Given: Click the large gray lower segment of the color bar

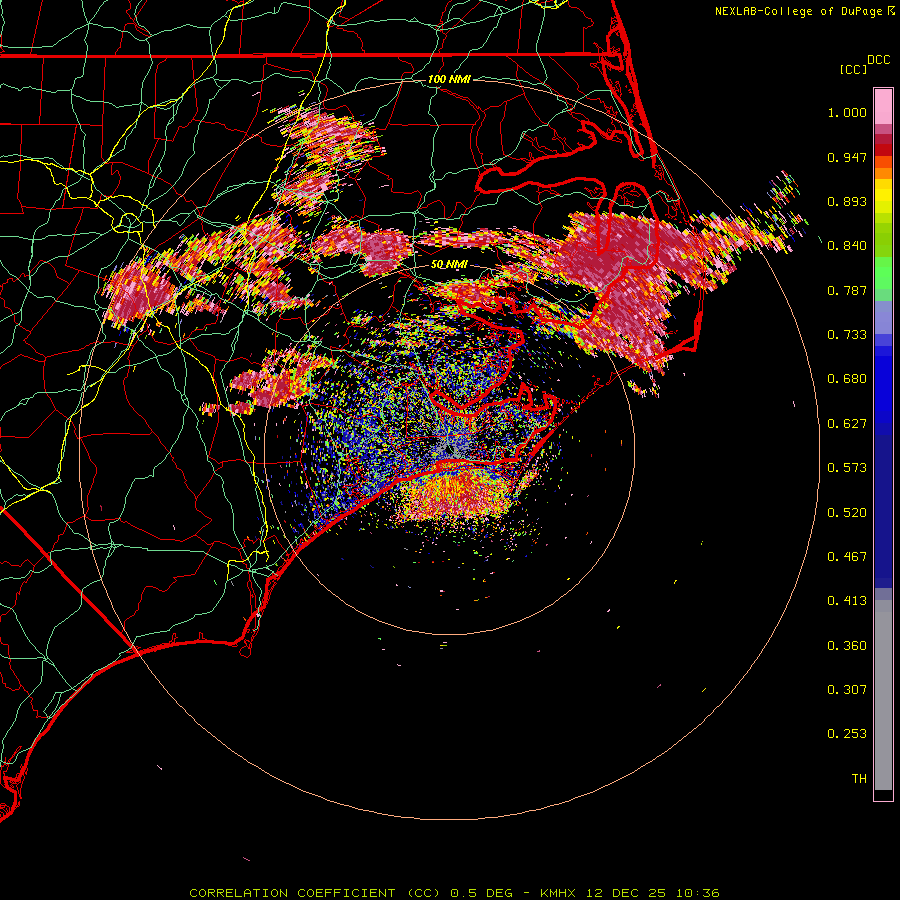Looking at the screenshot, I should coord(883,700).
